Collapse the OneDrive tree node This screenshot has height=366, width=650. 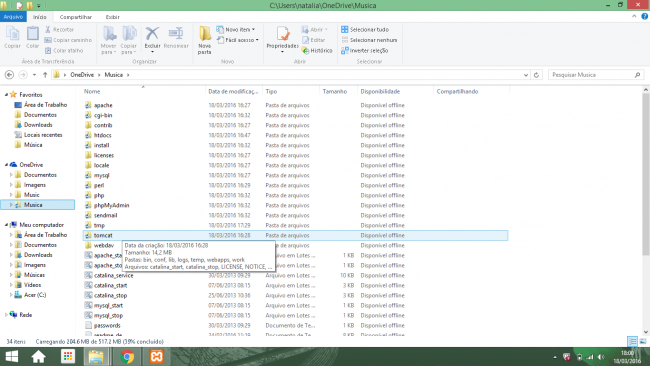tap(6, 165)
